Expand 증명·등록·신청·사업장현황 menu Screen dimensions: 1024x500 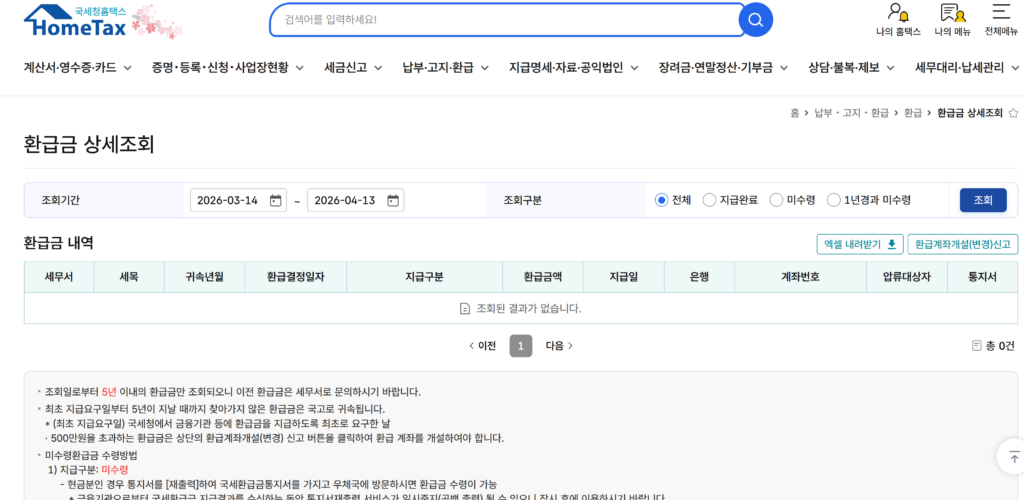(228, 67)
